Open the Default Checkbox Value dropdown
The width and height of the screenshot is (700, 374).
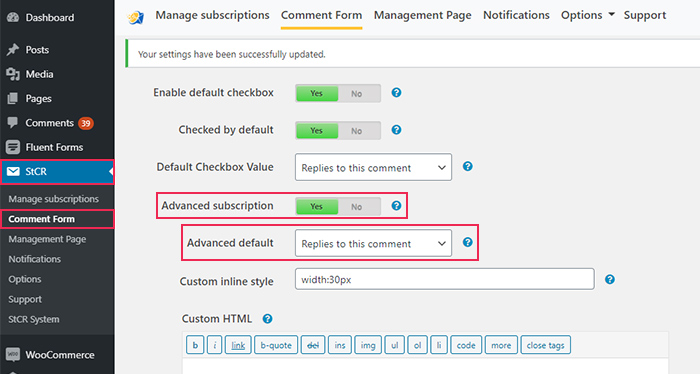[373, 167]
